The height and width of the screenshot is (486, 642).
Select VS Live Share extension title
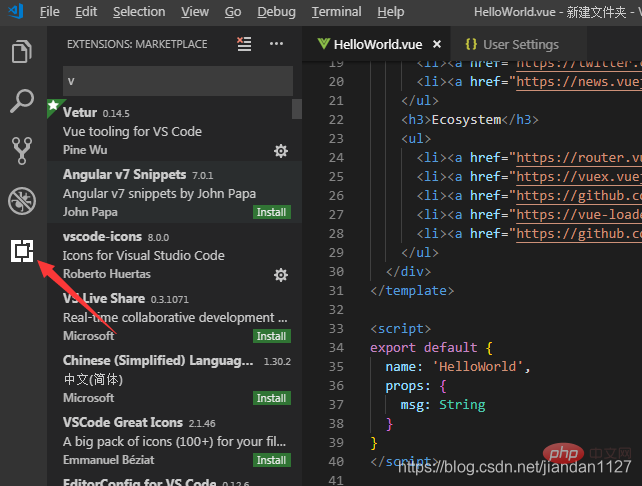[x=104, y=298]
